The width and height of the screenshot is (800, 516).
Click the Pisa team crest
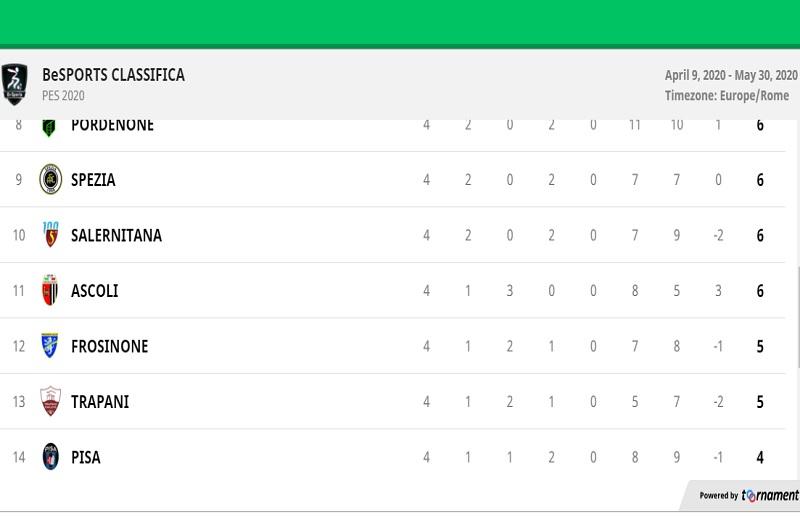51,456
